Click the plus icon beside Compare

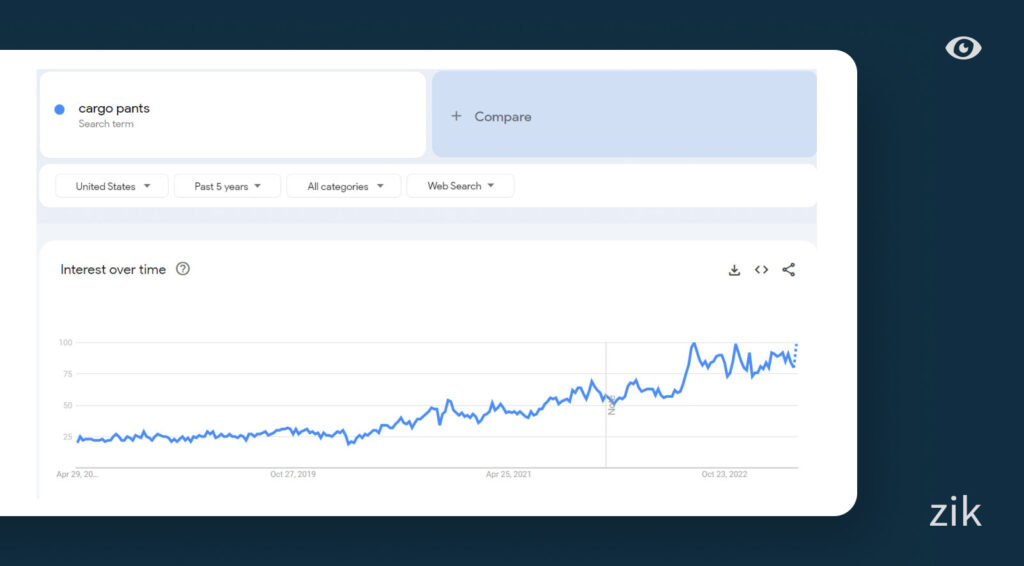click(456, 116)
